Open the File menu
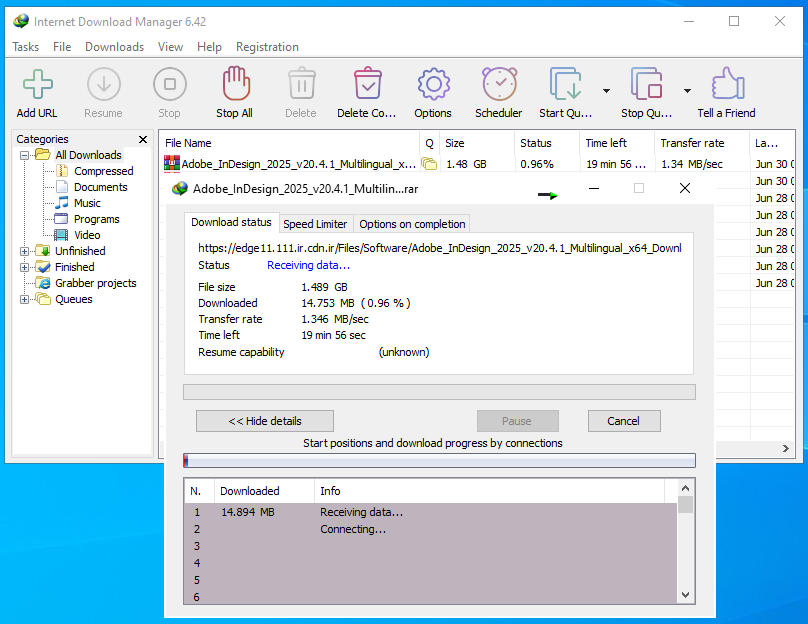808x624 pixels. click(x=62, y=47)
